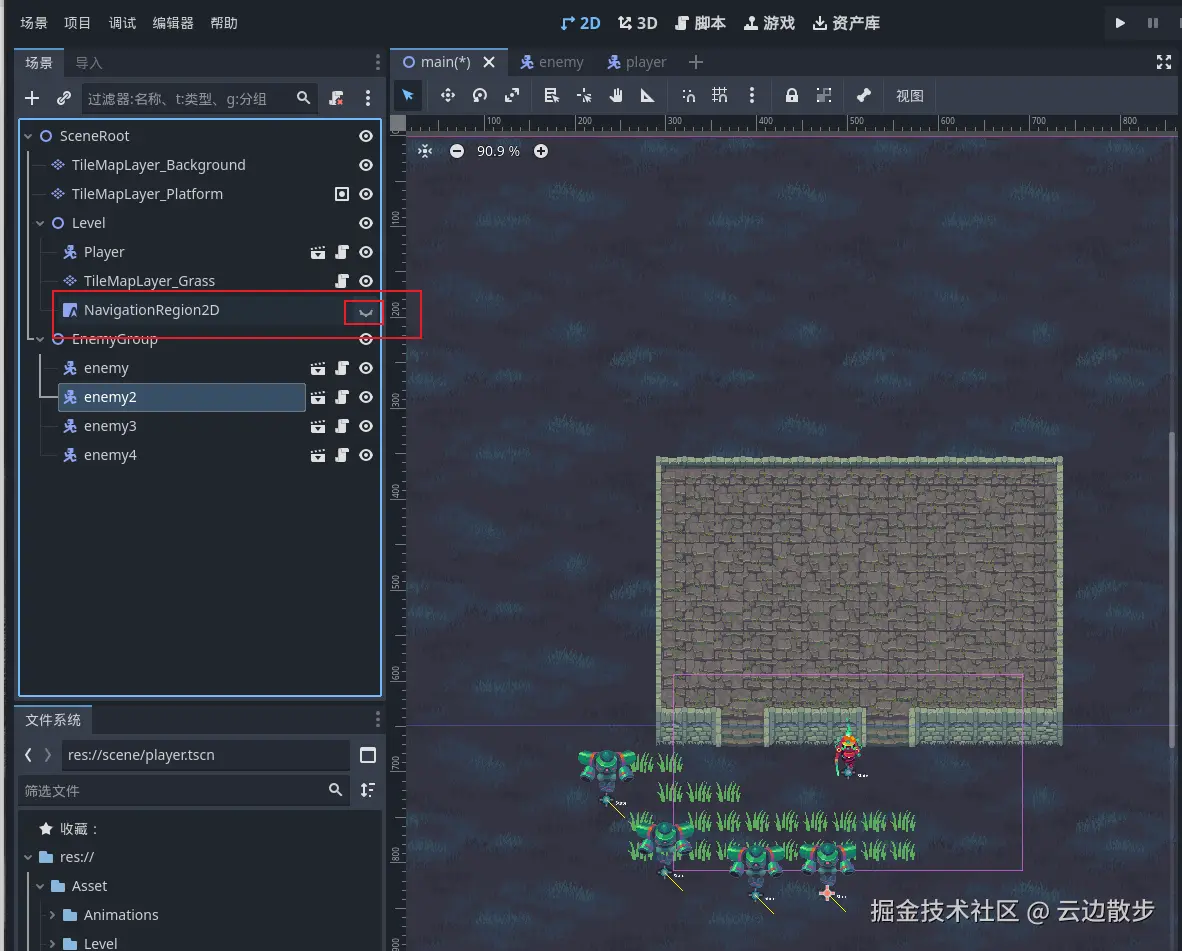
Task: Hide the TileMapLayer_Background node
Action: coord(366,165)
